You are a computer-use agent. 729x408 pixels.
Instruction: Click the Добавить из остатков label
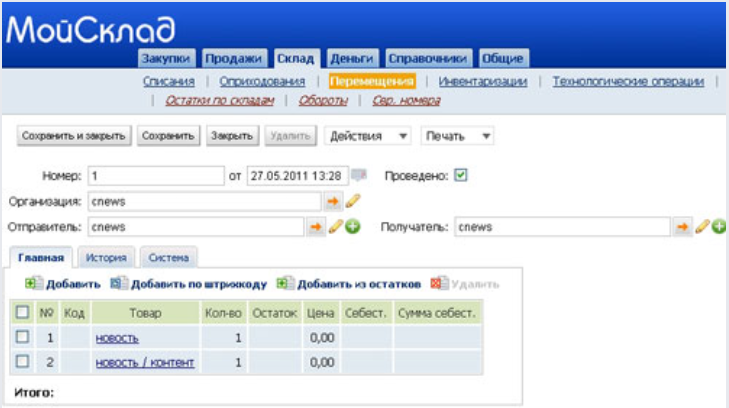click(359, 284)
